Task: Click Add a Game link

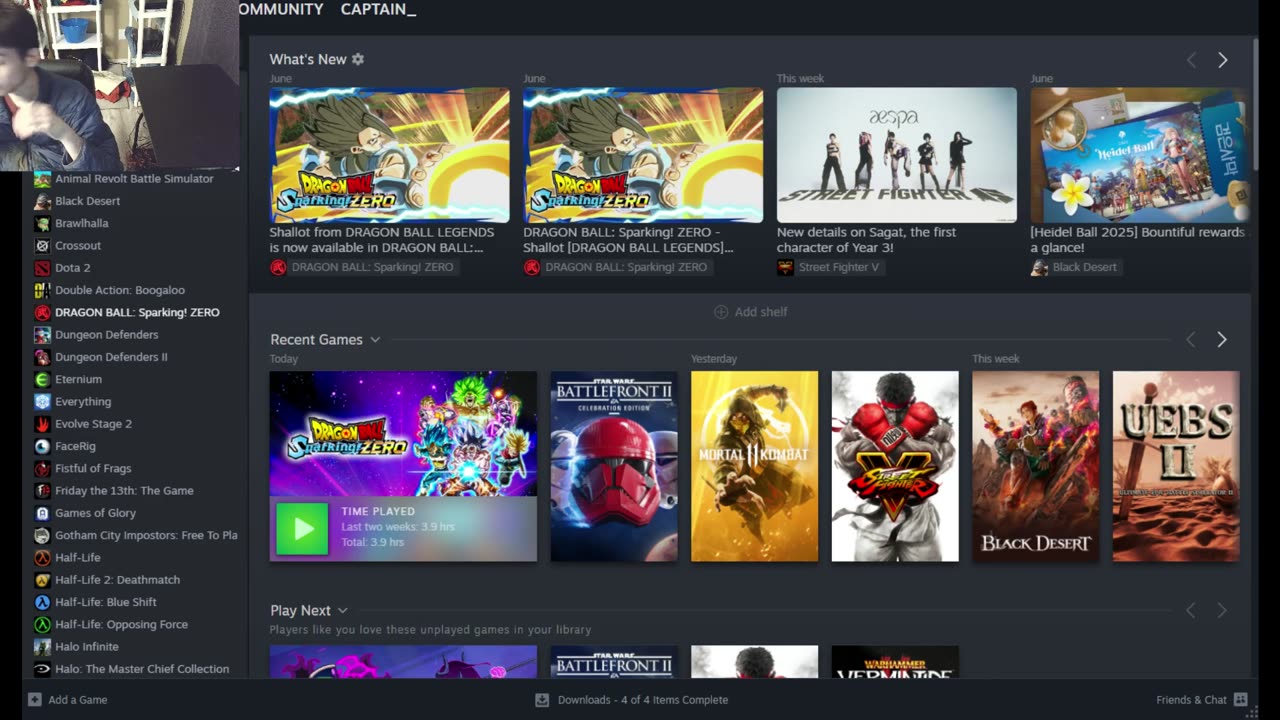Action: point(78,700)
